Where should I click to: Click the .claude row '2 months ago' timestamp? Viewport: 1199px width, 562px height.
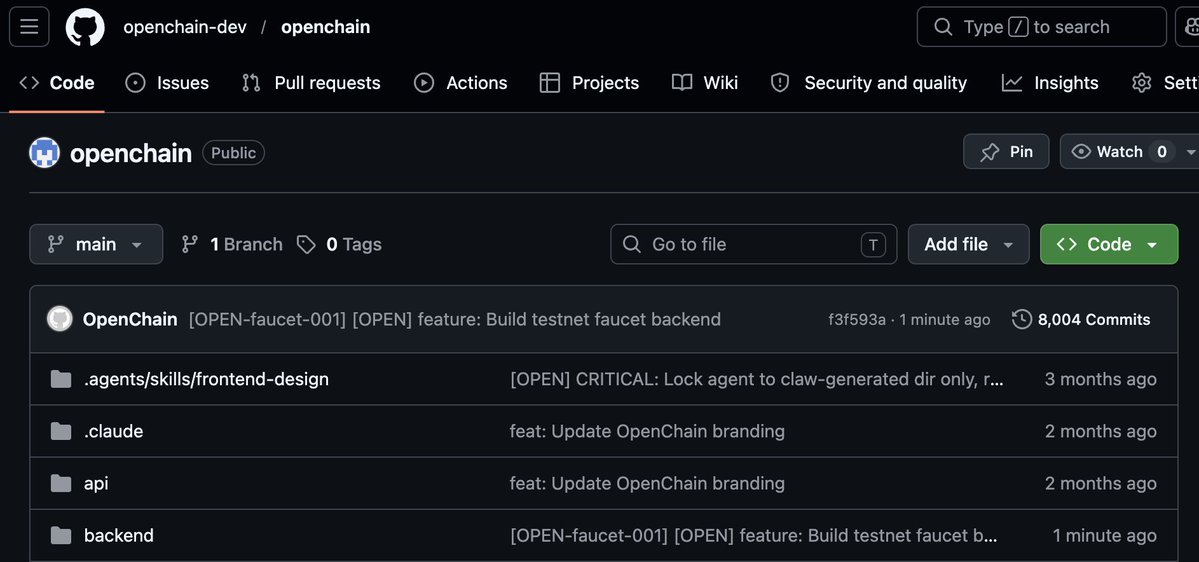click(1100, 431)
